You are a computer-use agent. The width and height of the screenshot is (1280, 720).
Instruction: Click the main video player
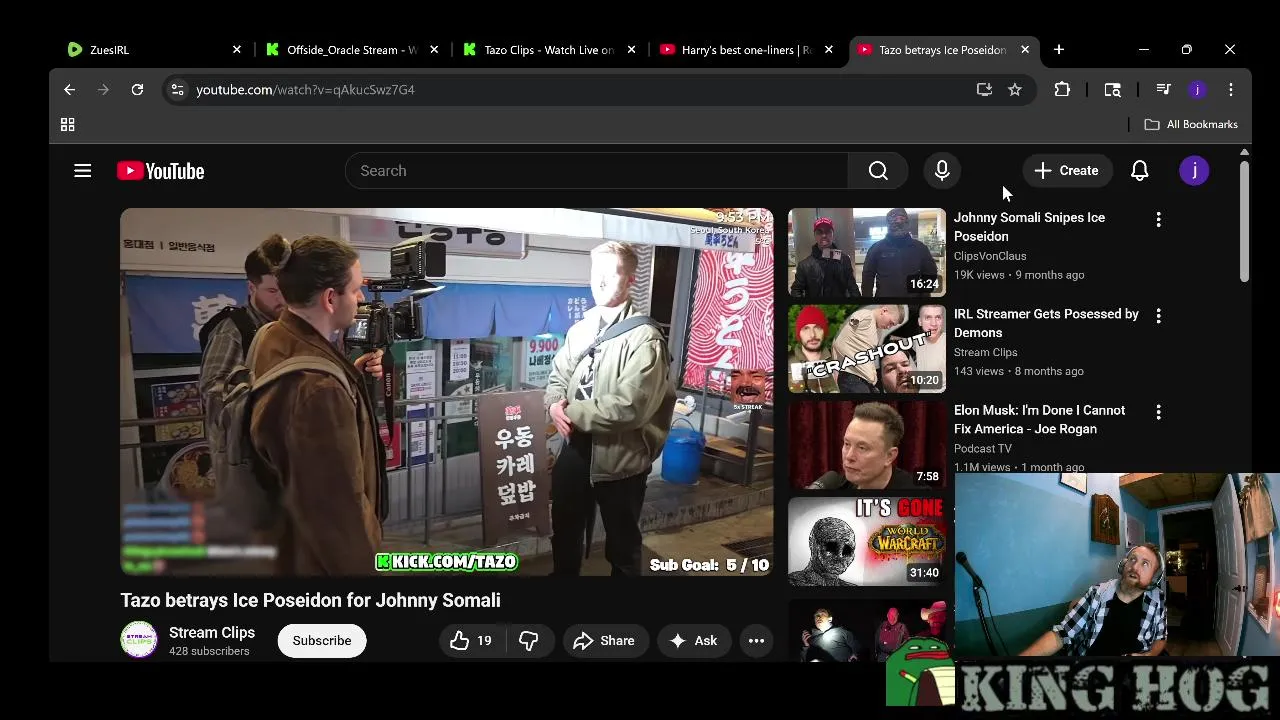(x=447, y=392)
